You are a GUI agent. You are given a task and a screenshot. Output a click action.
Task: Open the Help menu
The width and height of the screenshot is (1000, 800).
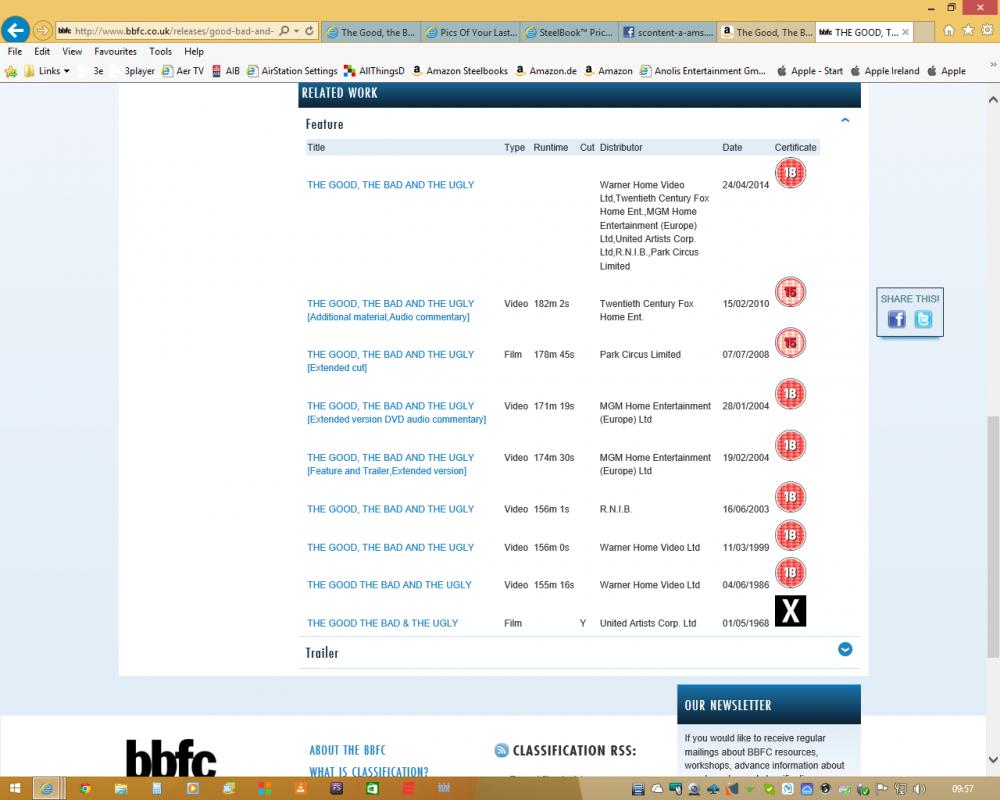194,52
